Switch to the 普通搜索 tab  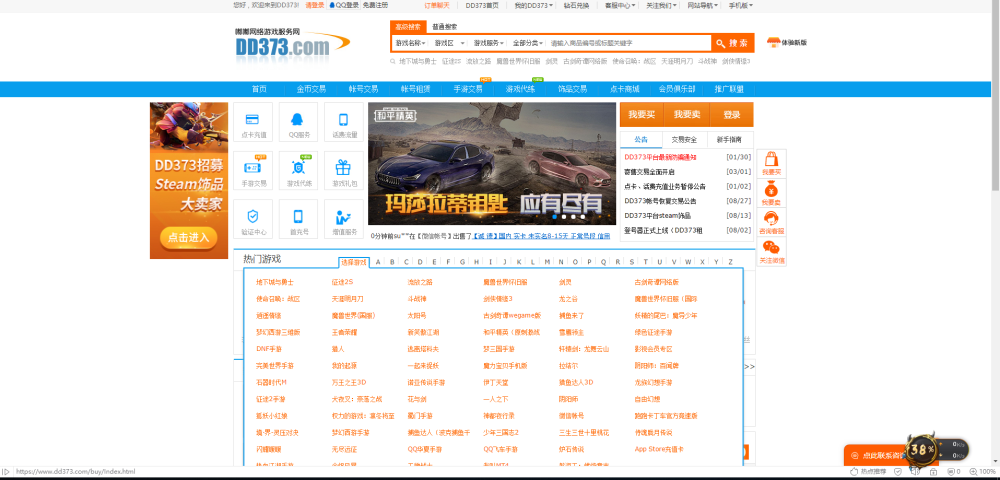click(x=444, y=27)
